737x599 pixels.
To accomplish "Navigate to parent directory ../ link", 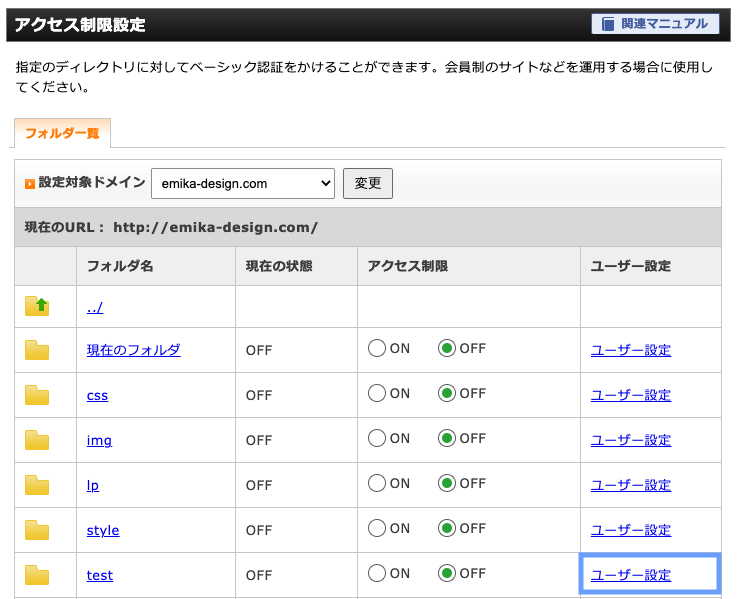I will pyautogui.click(x=95, y=307).
